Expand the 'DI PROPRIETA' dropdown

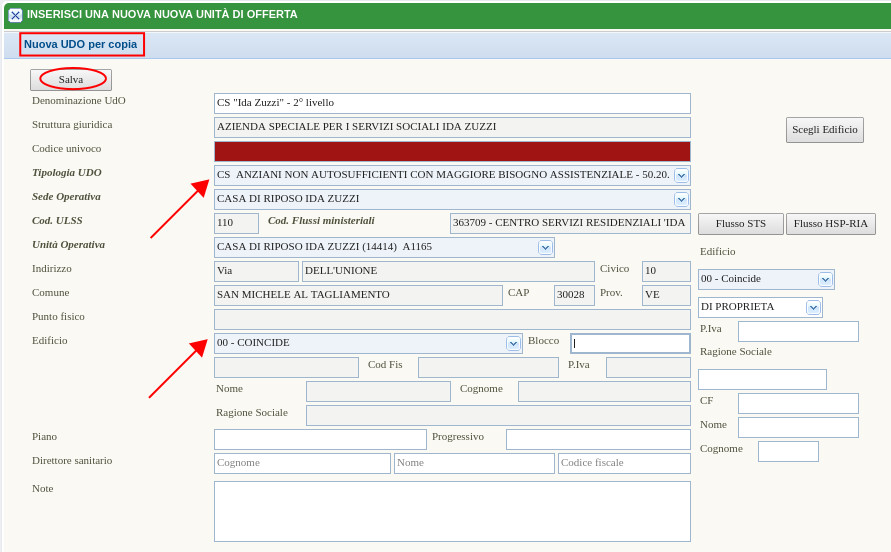click(813, 307)
